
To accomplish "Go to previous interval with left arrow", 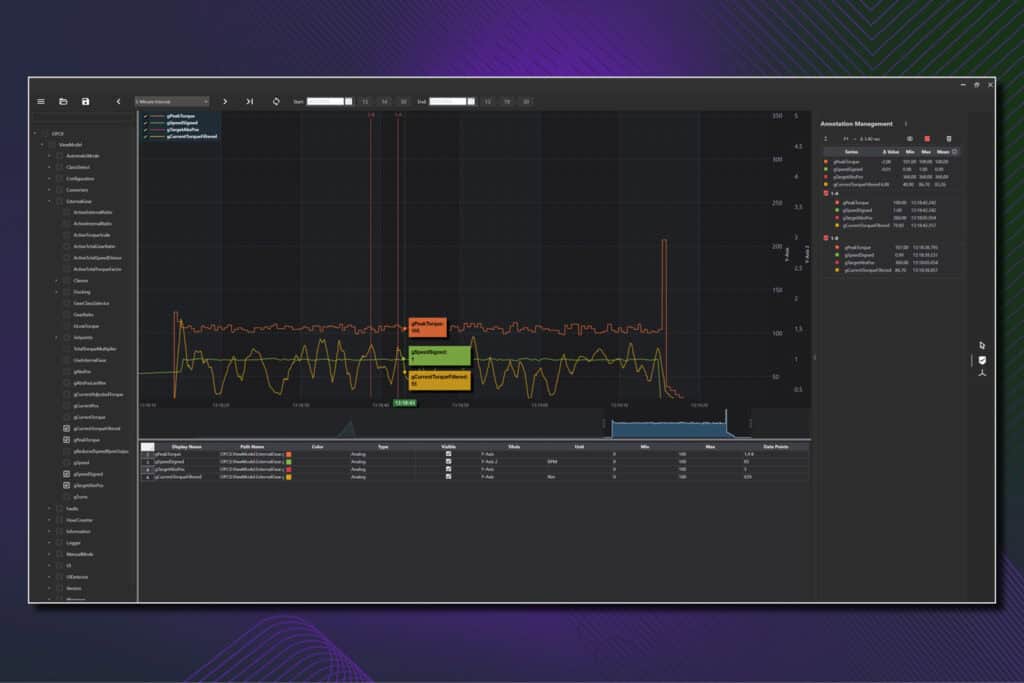I will click(x=118, y=102).
